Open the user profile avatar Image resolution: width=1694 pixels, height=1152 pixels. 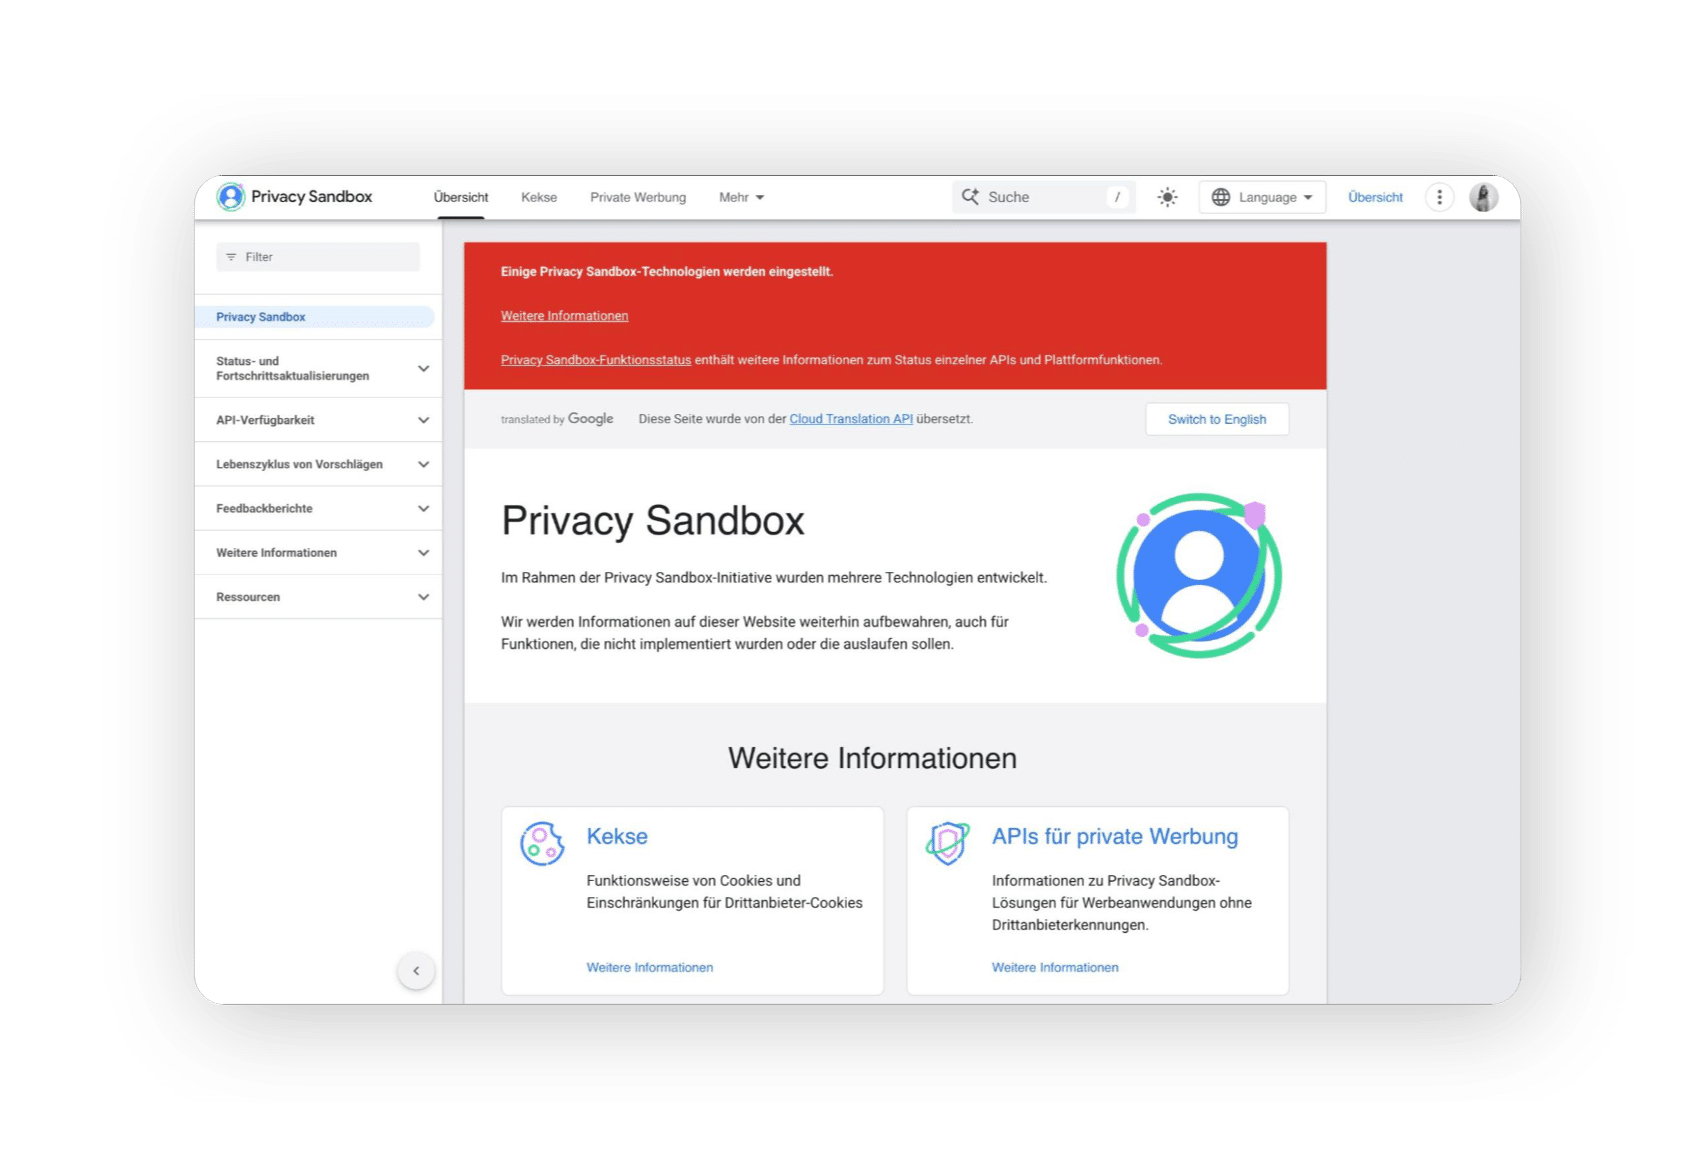pos(1483,197)
